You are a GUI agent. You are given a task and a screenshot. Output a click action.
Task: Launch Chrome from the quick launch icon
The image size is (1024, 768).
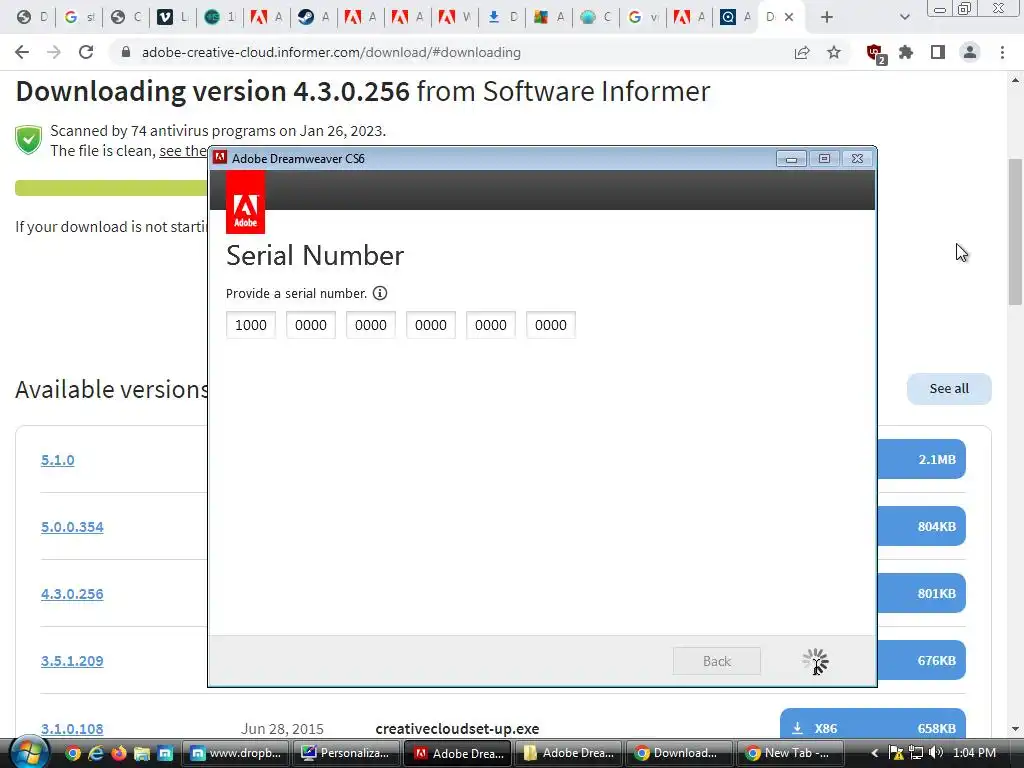[x=72, y=754]
